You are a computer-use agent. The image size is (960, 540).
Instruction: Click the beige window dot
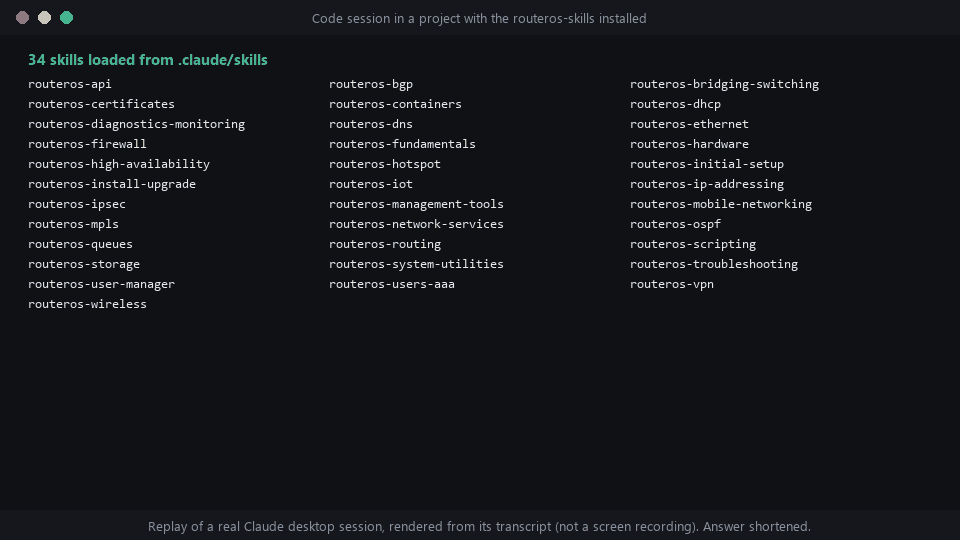45,18
